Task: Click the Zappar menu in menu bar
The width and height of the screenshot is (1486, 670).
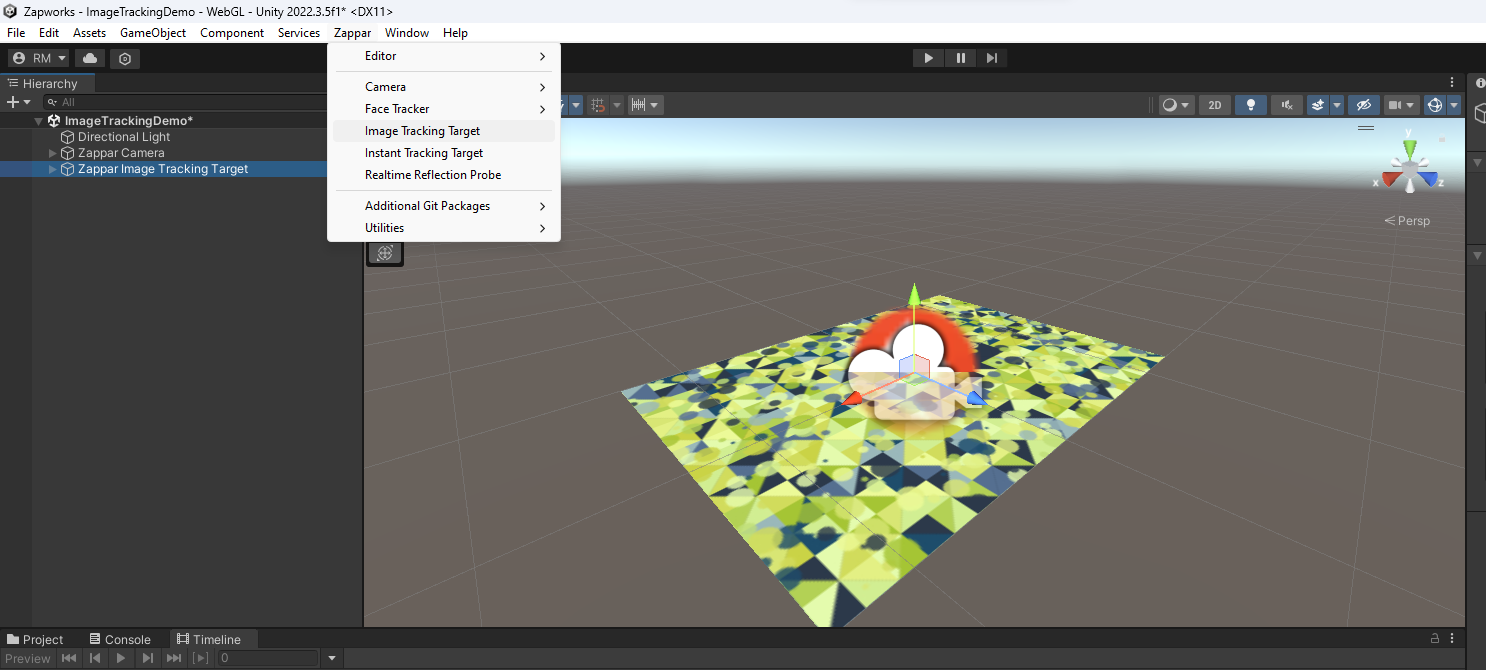Action: (x=353, y=33)
